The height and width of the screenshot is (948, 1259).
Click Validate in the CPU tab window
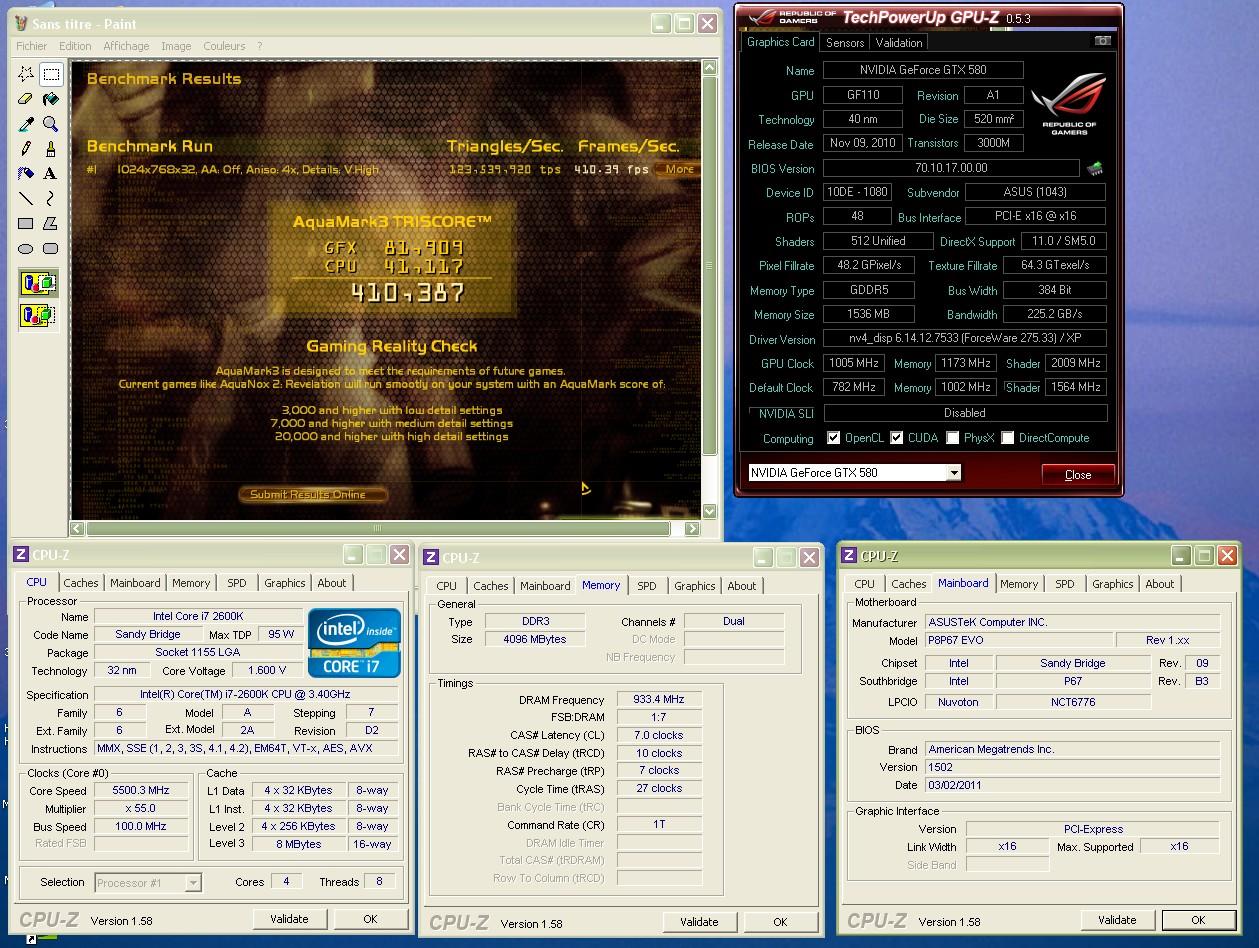289,919
